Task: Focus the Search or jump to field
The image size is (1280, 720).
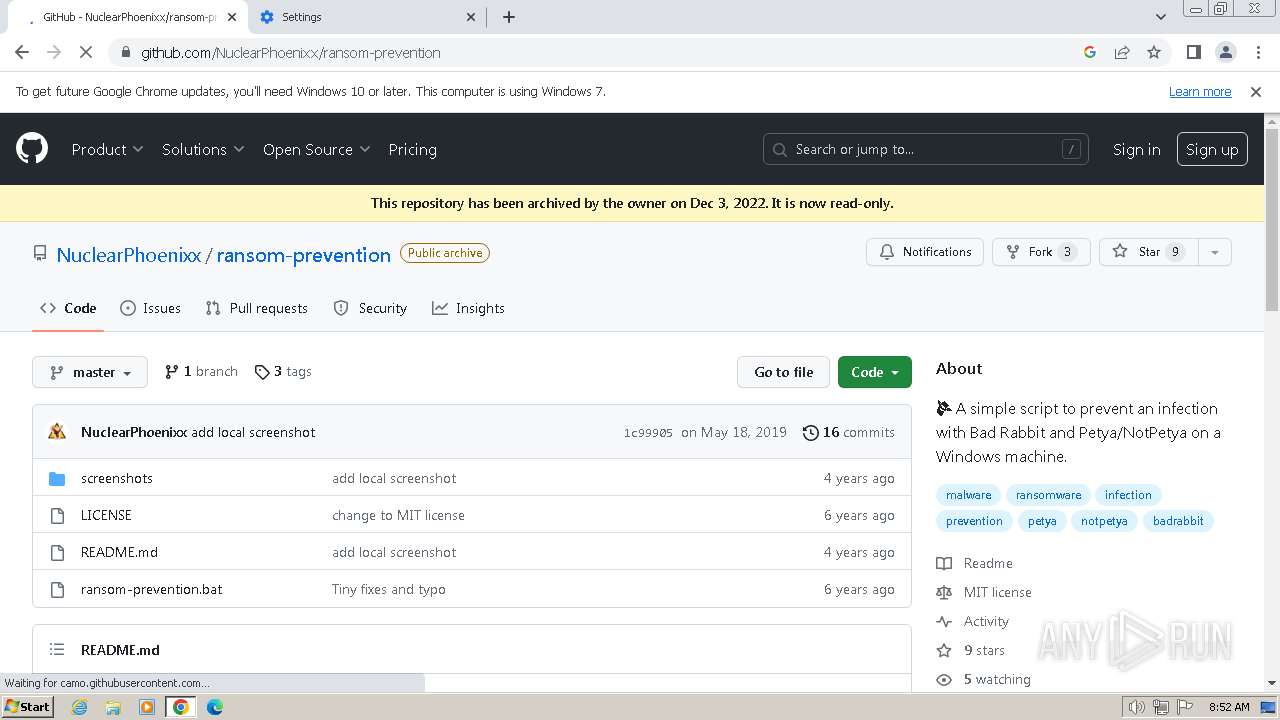Action: pos(926,149)
